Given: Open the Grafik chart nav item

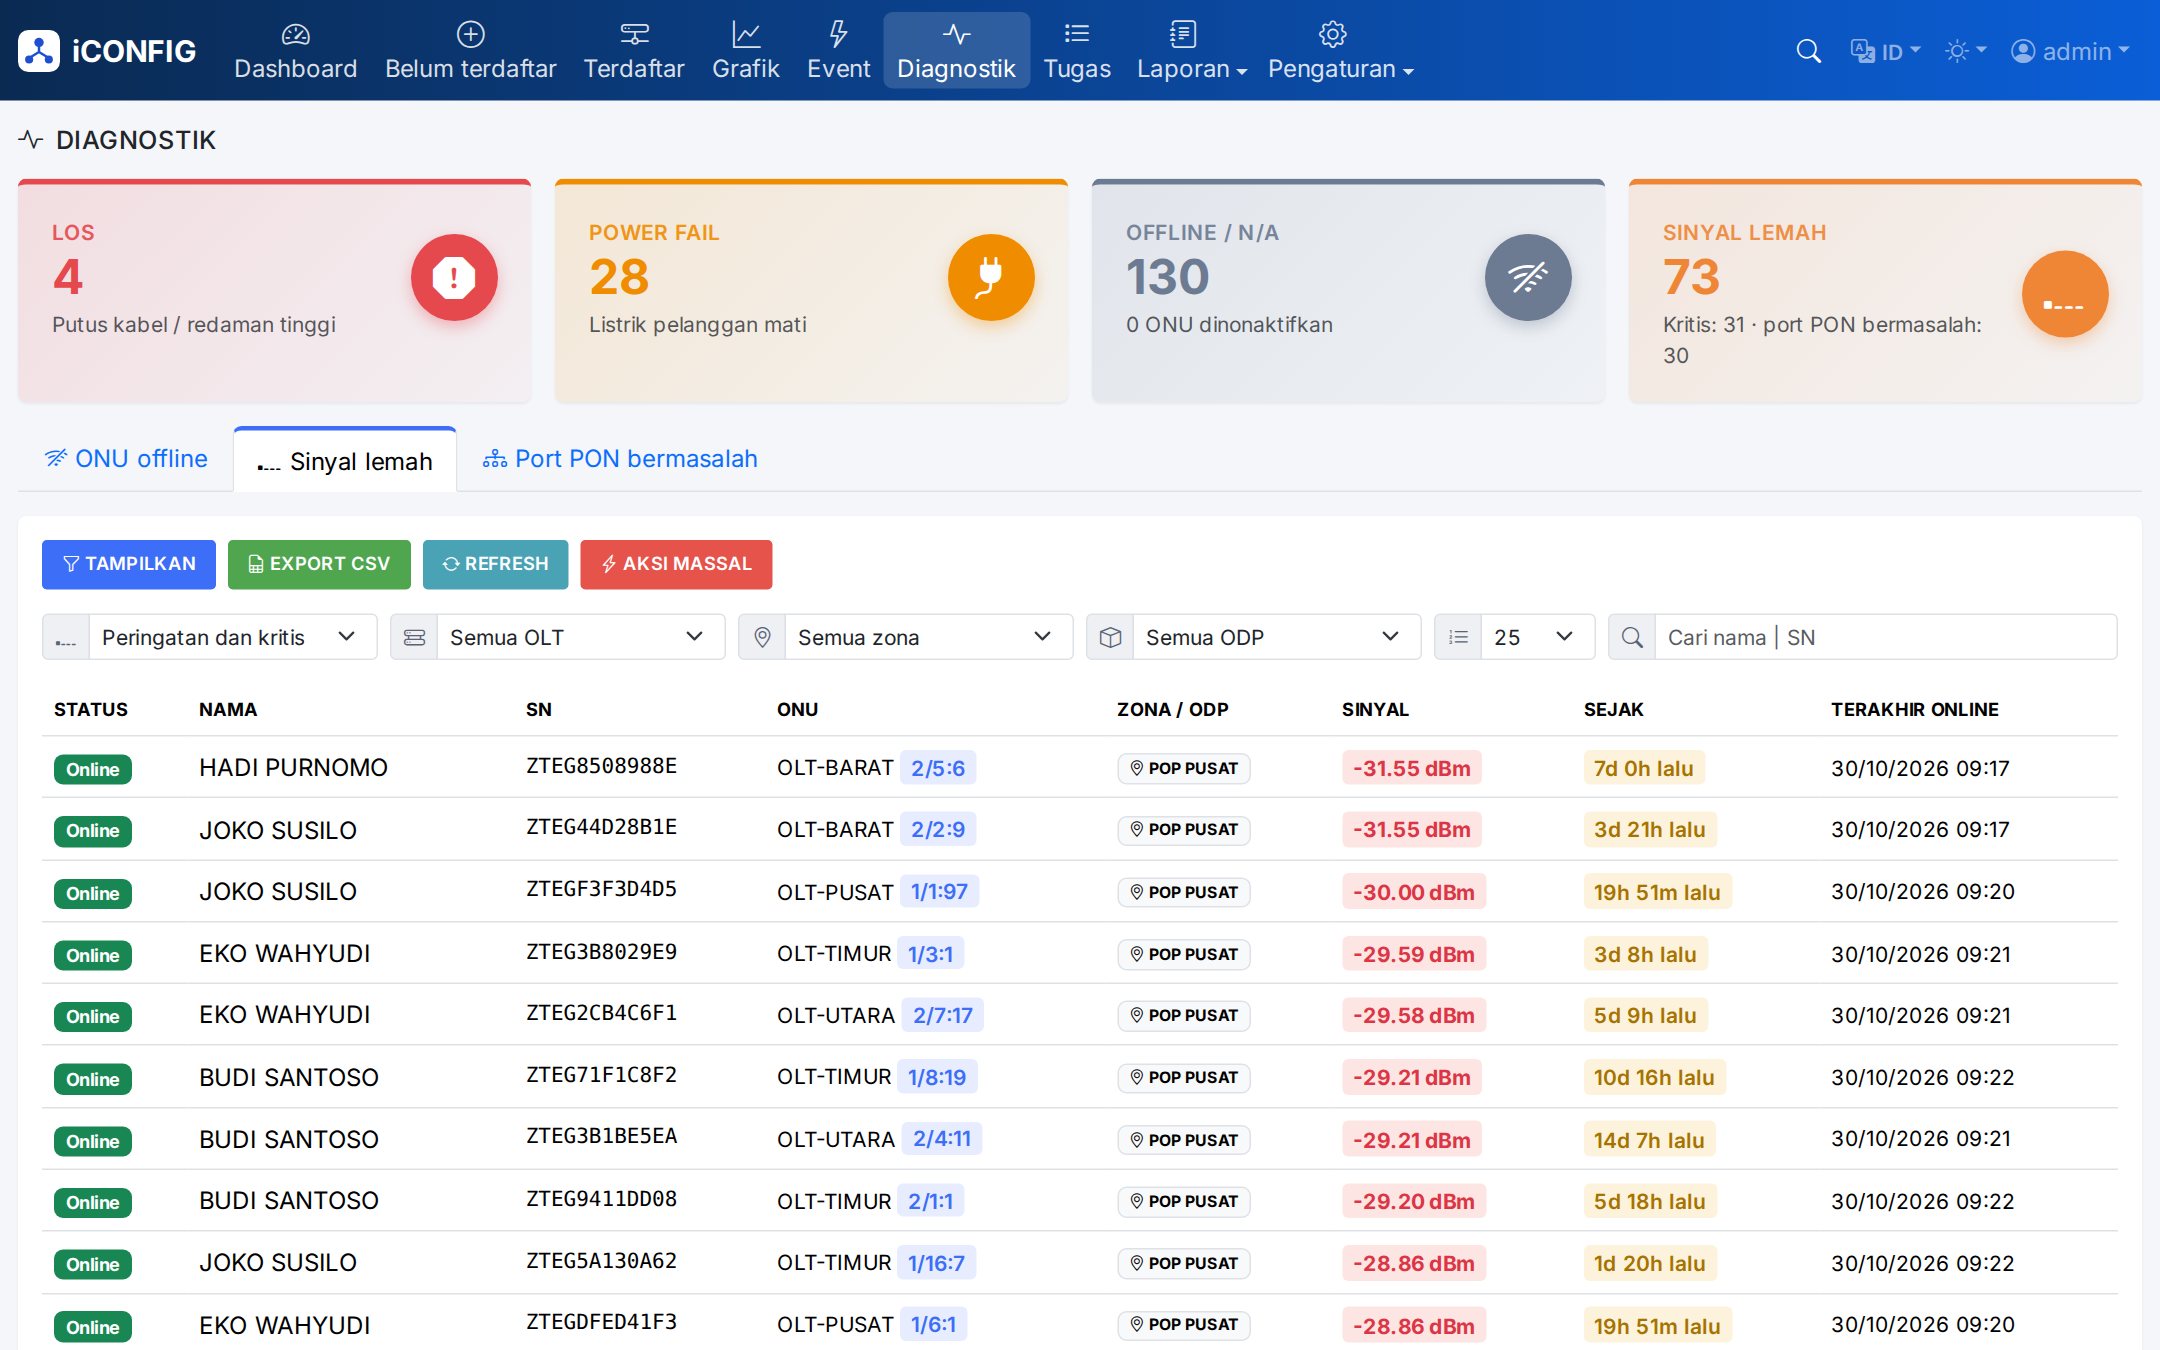Looking at the screenshot, I should (745, 51).
